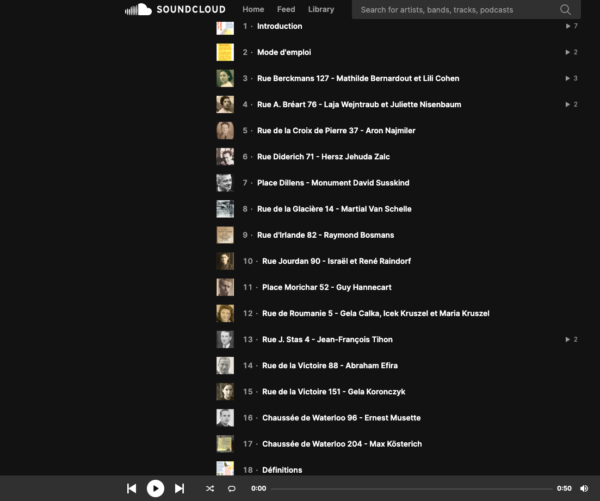The width and height of the screenshot is (600, 501).
Task: Click thumbnail for Hersz Jehuda Zalc track
Action: (225, 157)
